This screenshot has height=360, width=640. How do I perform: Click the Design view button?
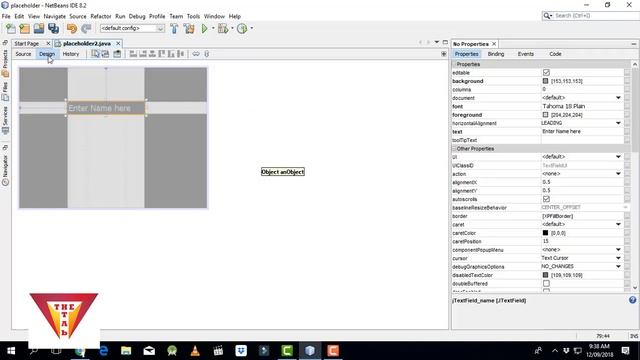point(47,54)
